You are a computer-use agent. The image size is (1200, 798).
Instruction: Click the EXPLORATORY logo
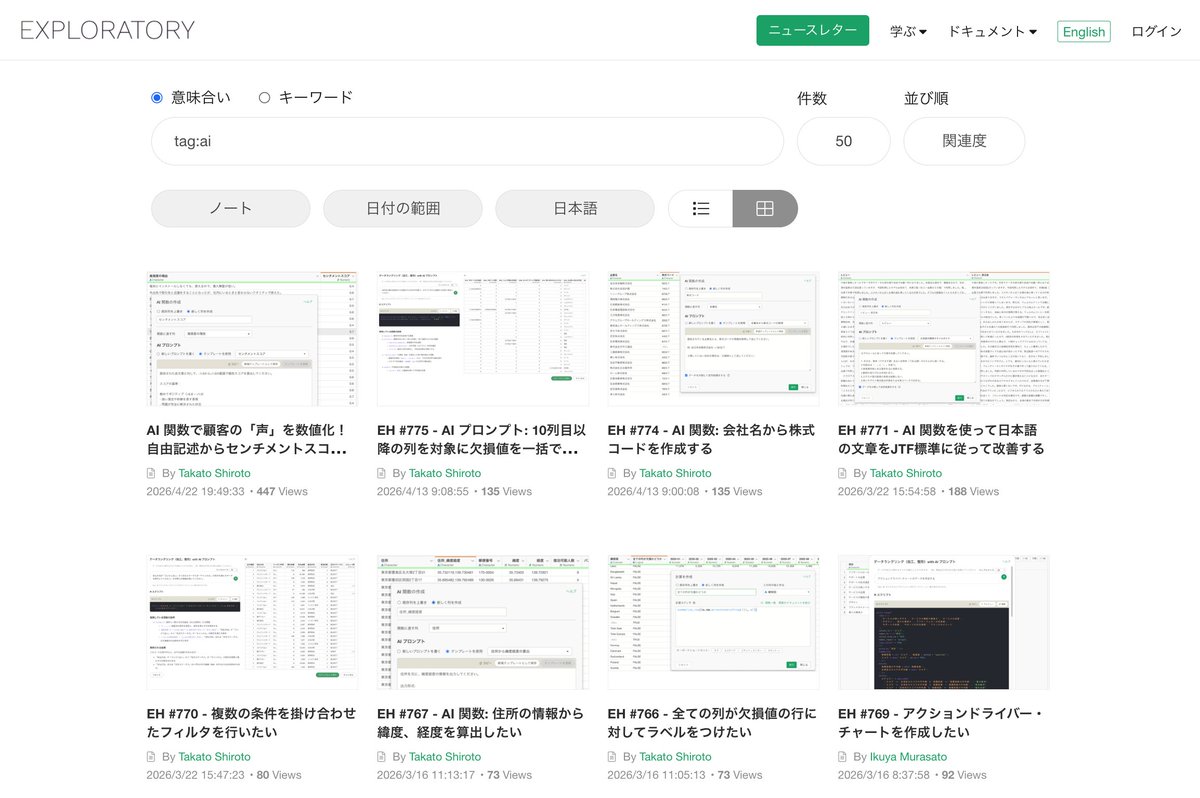tap(107, 30)
